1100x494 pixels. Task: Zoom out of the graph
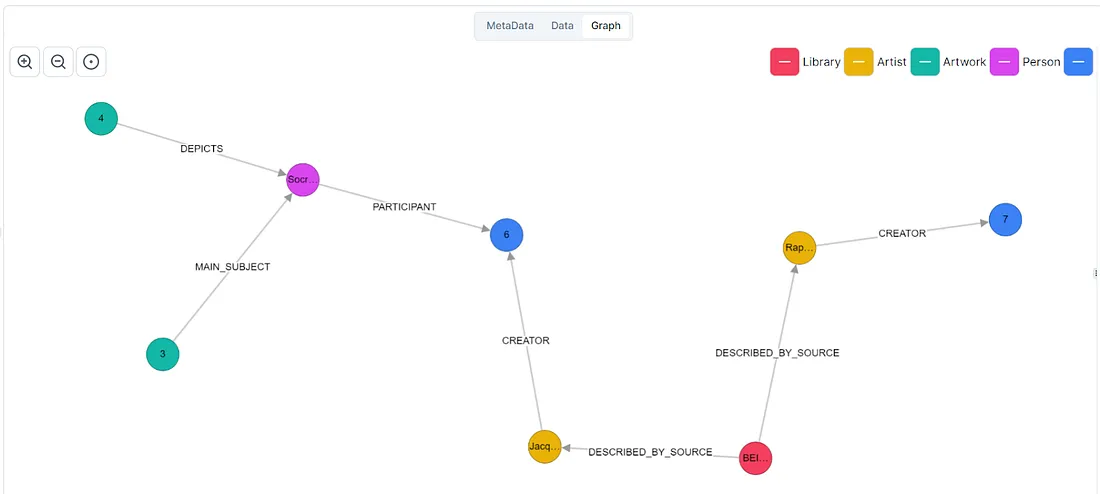(58, 62)
